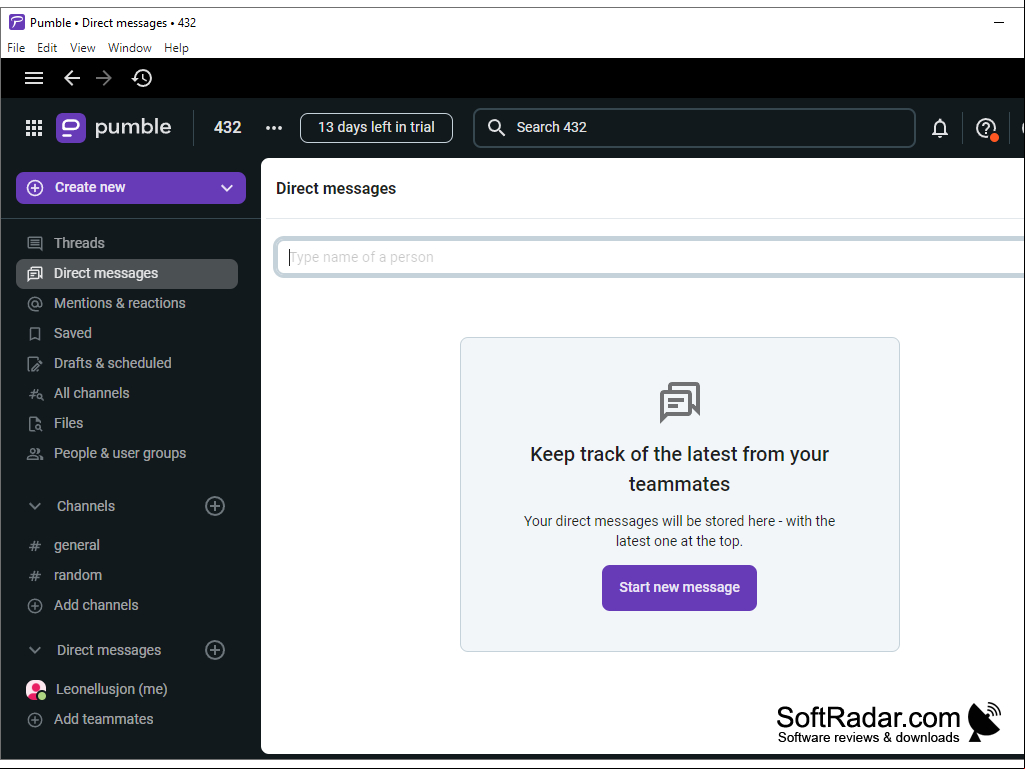Start a direct message with plus icon
The height and width of the screenshot is (769, 1025).
pyautogui.click(x=215, y=650)
